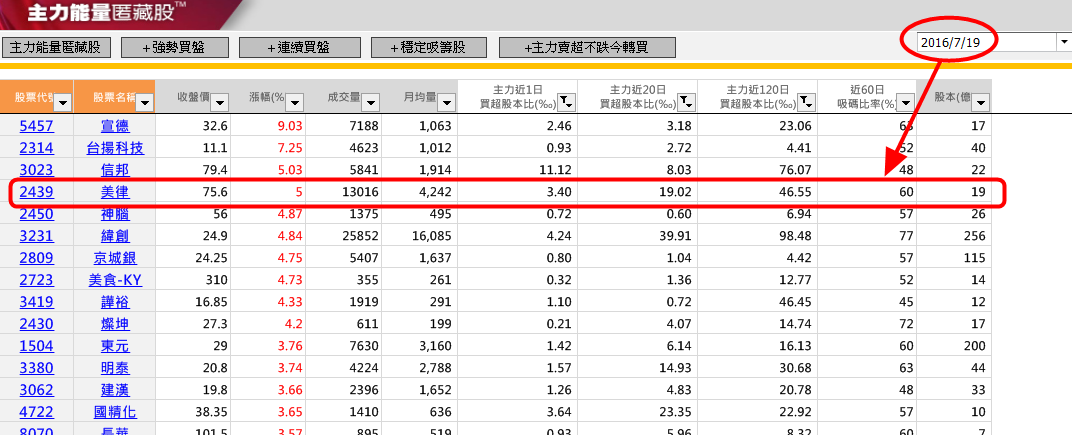Open stock code 2439 link
Viewport: 1072px width, 435px height.
35,192
